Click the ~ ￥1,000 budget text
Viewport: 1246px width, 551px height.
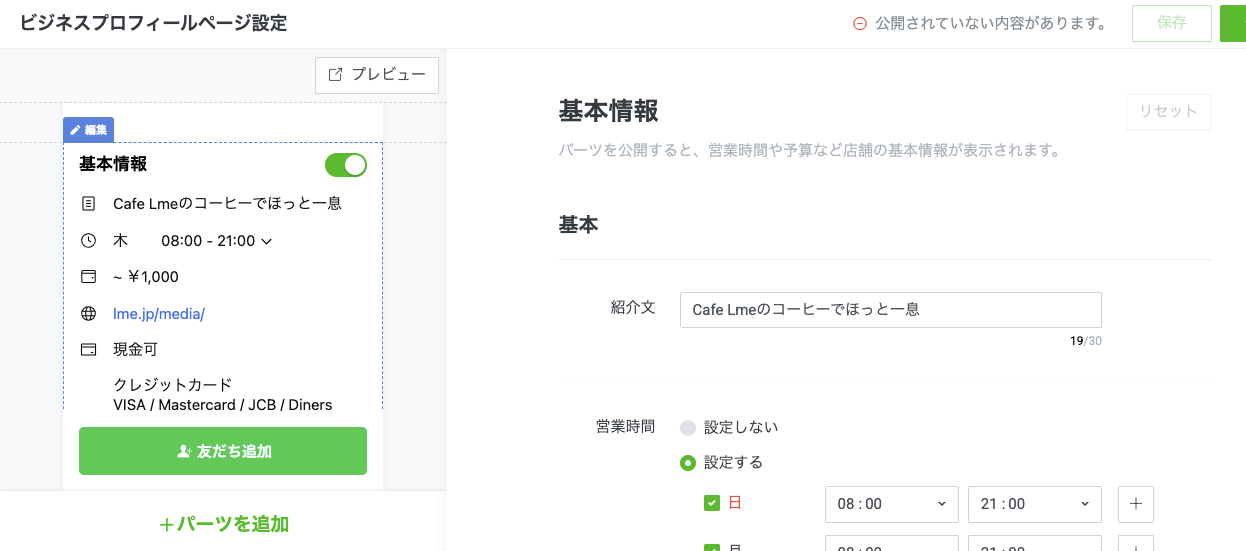pos(146,277)
